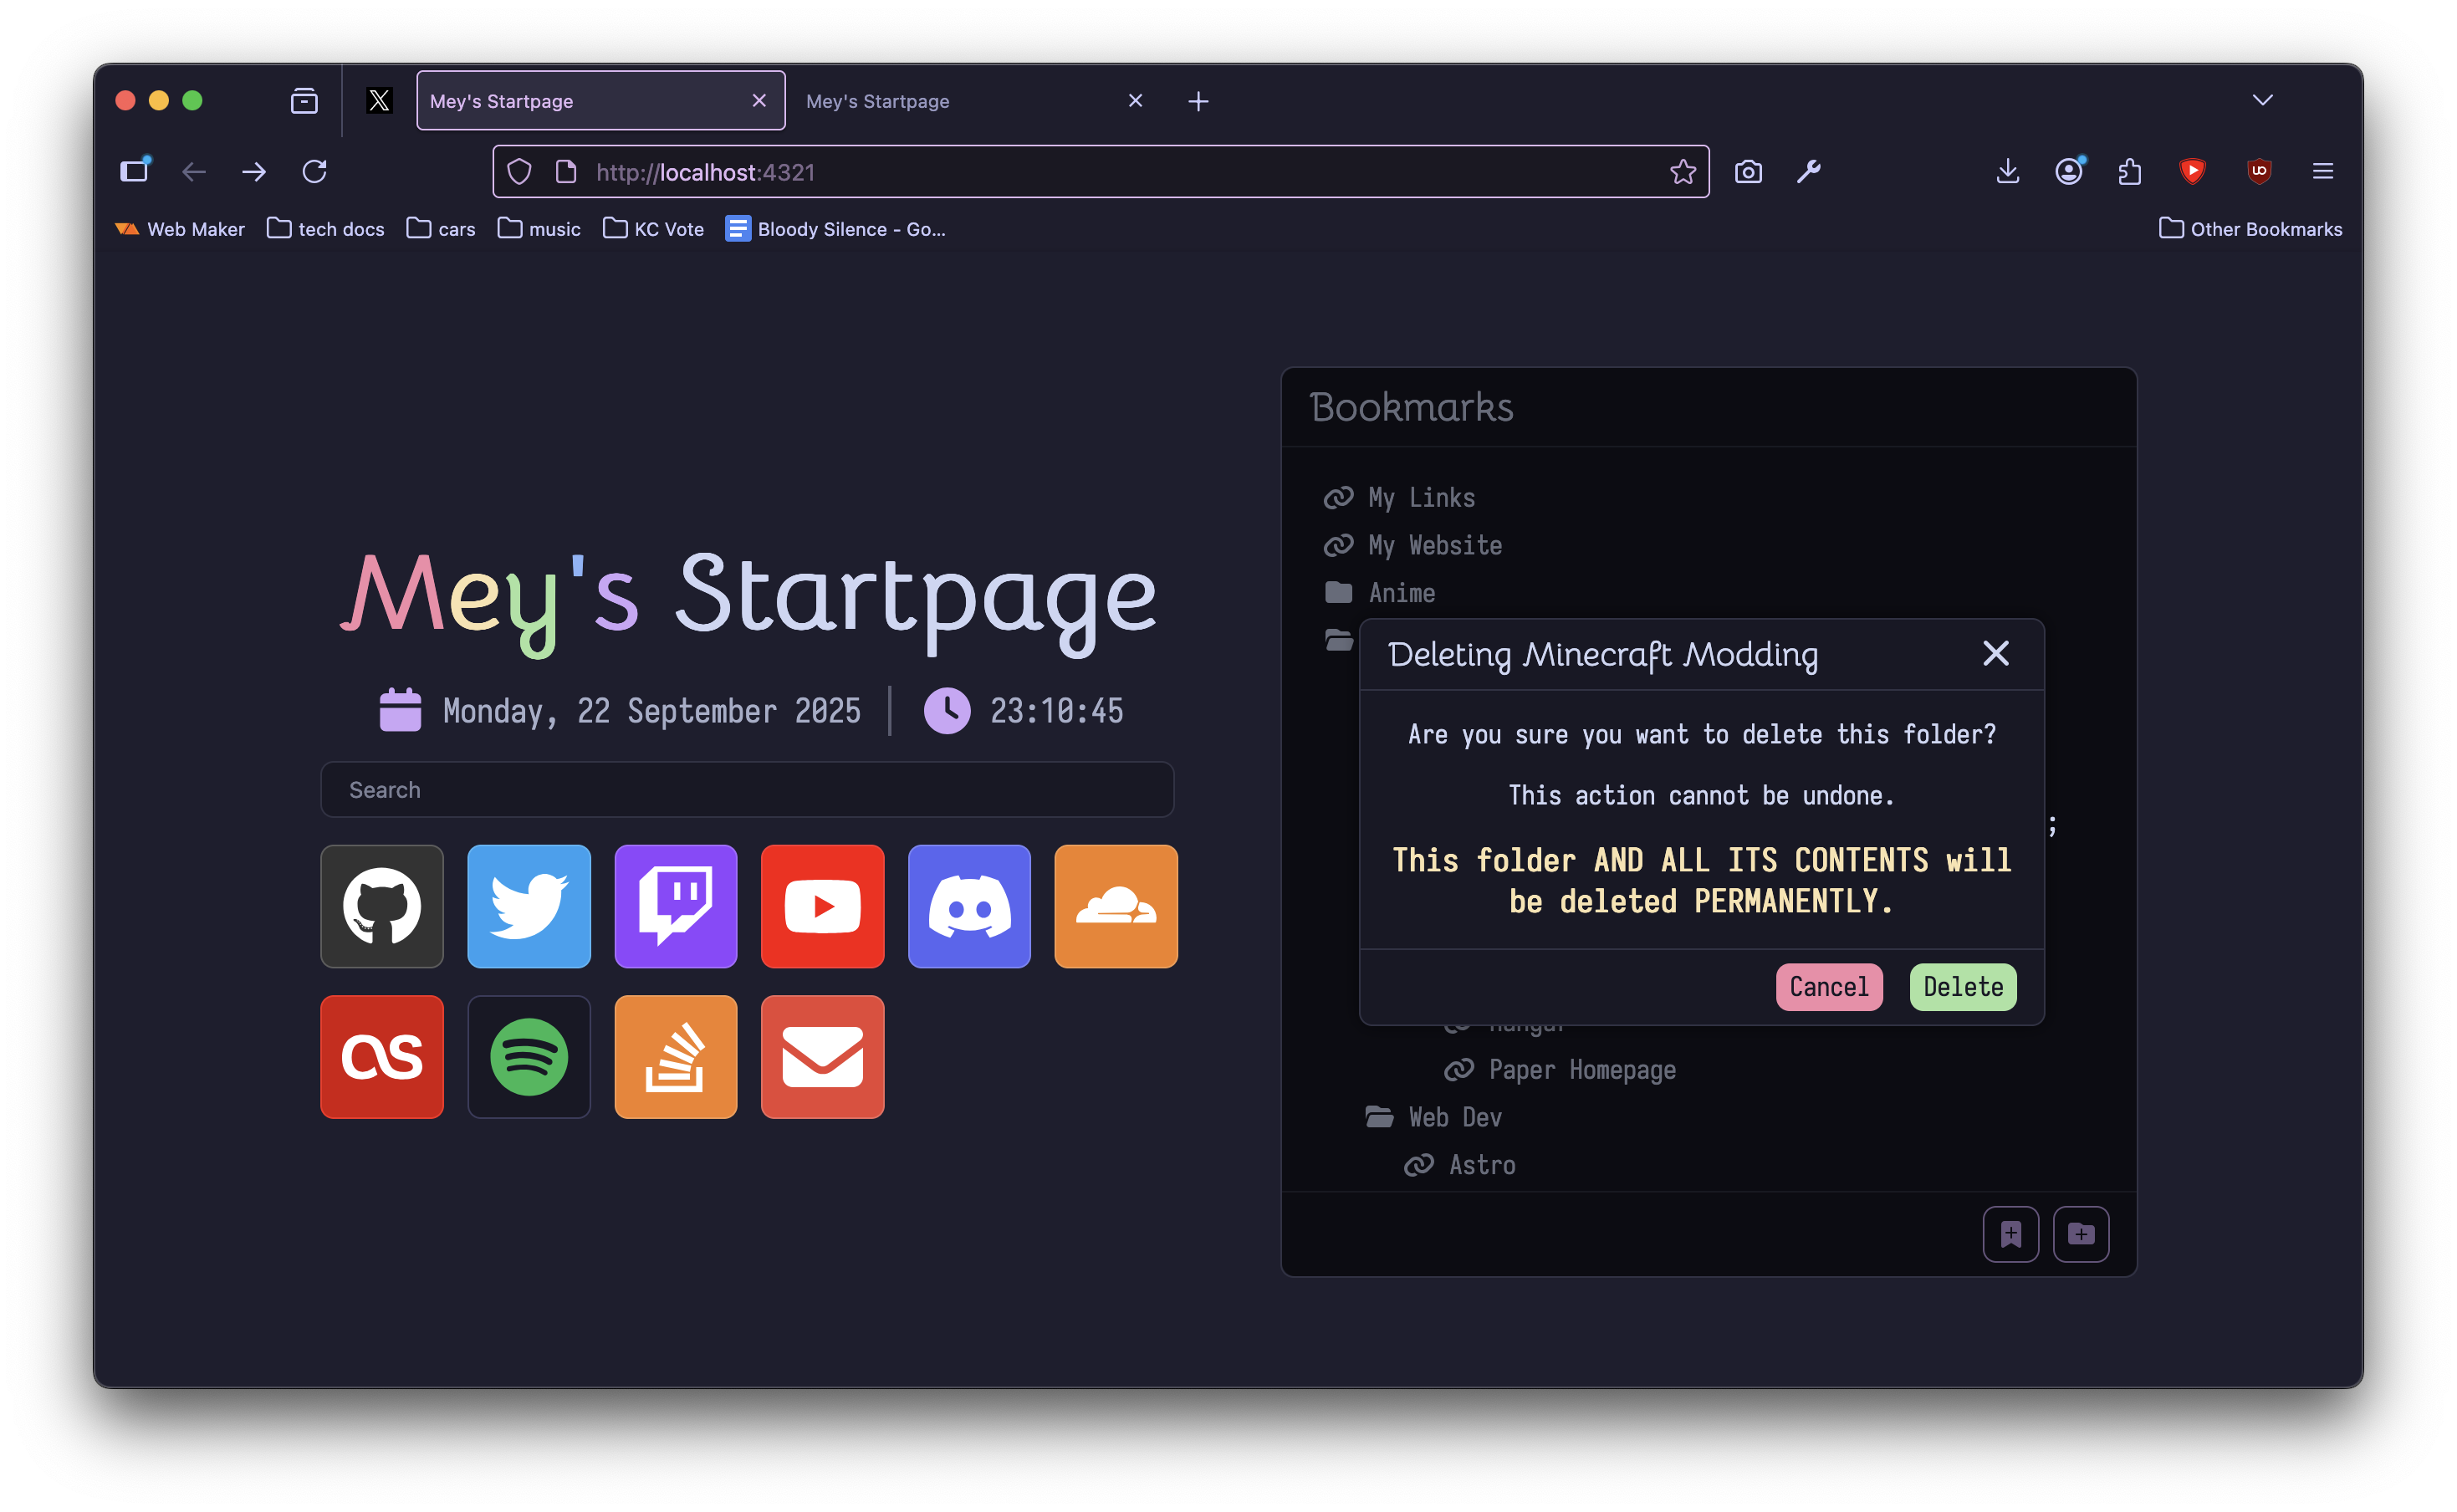Toggle the SponsorBlock extension icon
The width and height of the screenshot is (2457, 1512).
click(x=2192, y=171)
